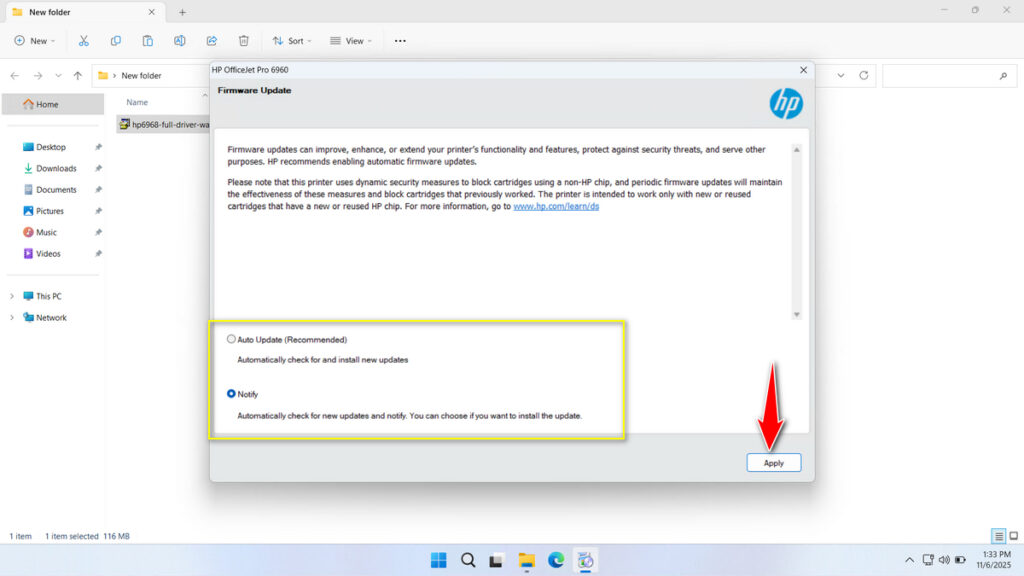Open Microsoft Edge from the taskbar

pos(556,560)
